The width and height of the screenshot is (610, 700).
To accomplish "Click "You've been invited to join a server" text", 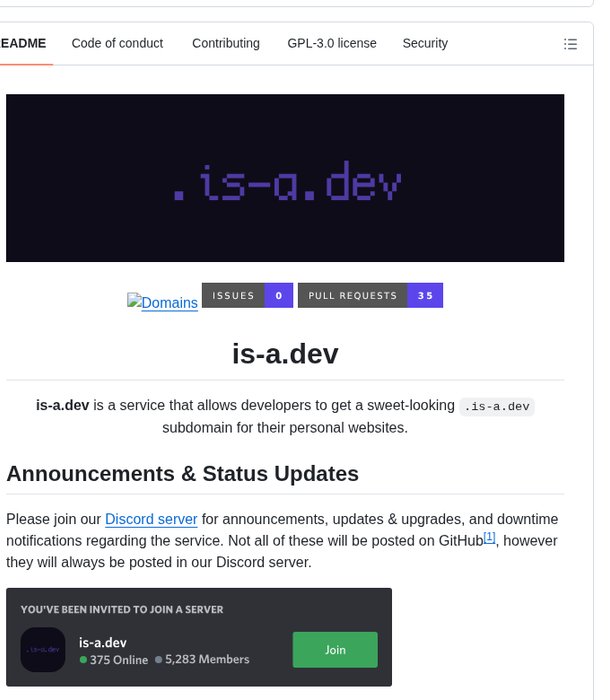I will point(122,609).
